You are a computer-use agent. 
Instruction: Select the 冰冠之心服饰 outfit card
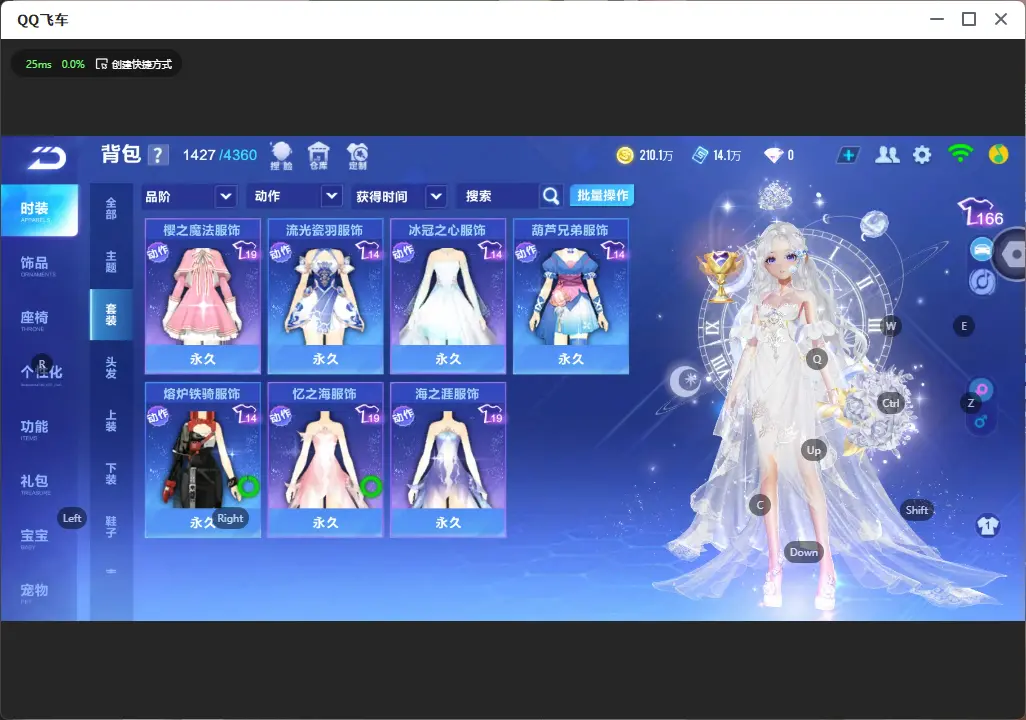(x=448, y=297)
